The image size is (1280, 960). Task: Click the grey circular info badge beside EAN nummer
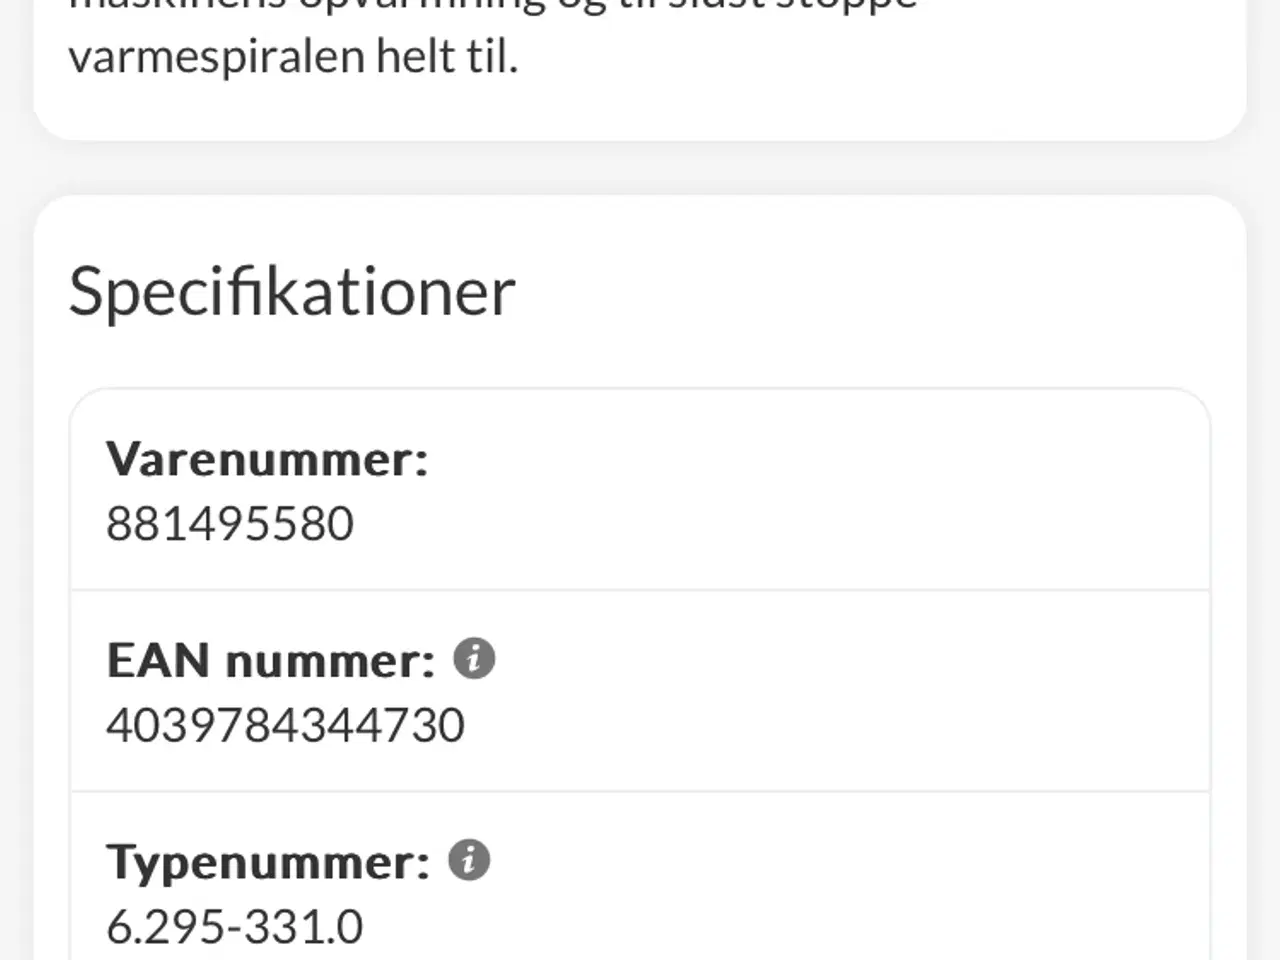tap(476, 658)
